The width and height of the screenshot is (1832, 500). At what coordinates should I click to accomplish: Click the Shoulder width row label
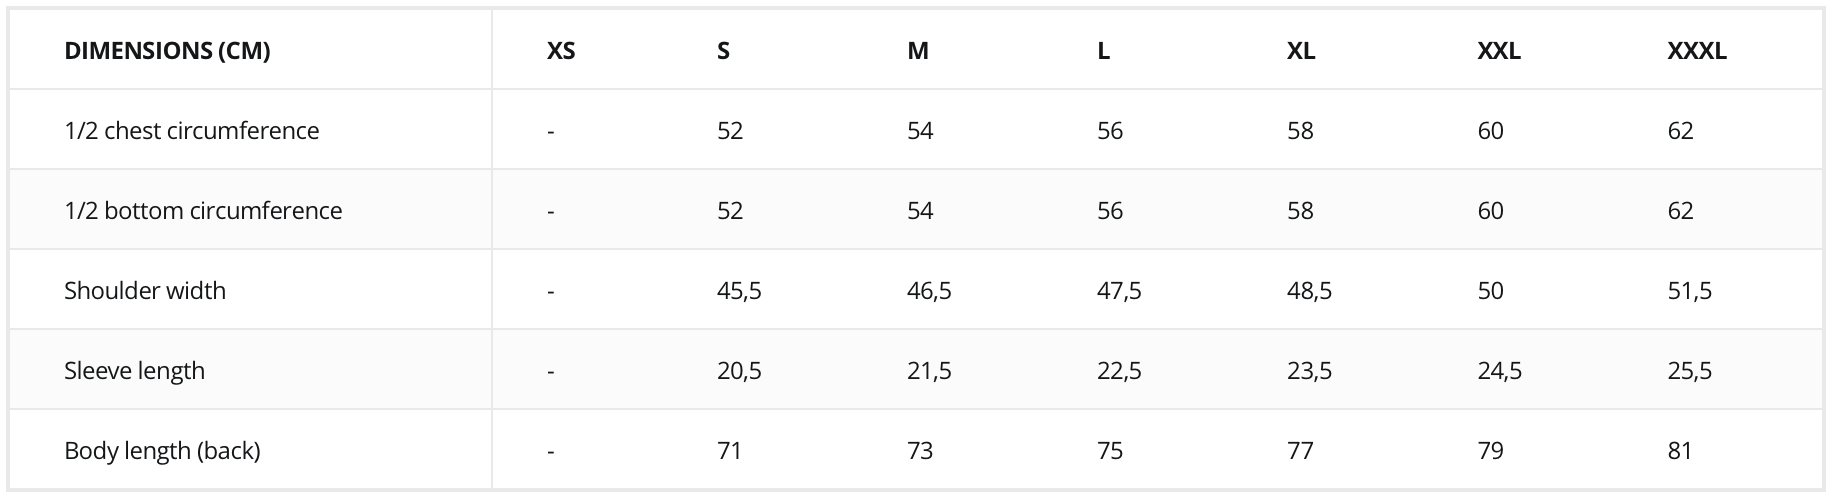pyautogui.click(x=145, y=290)
